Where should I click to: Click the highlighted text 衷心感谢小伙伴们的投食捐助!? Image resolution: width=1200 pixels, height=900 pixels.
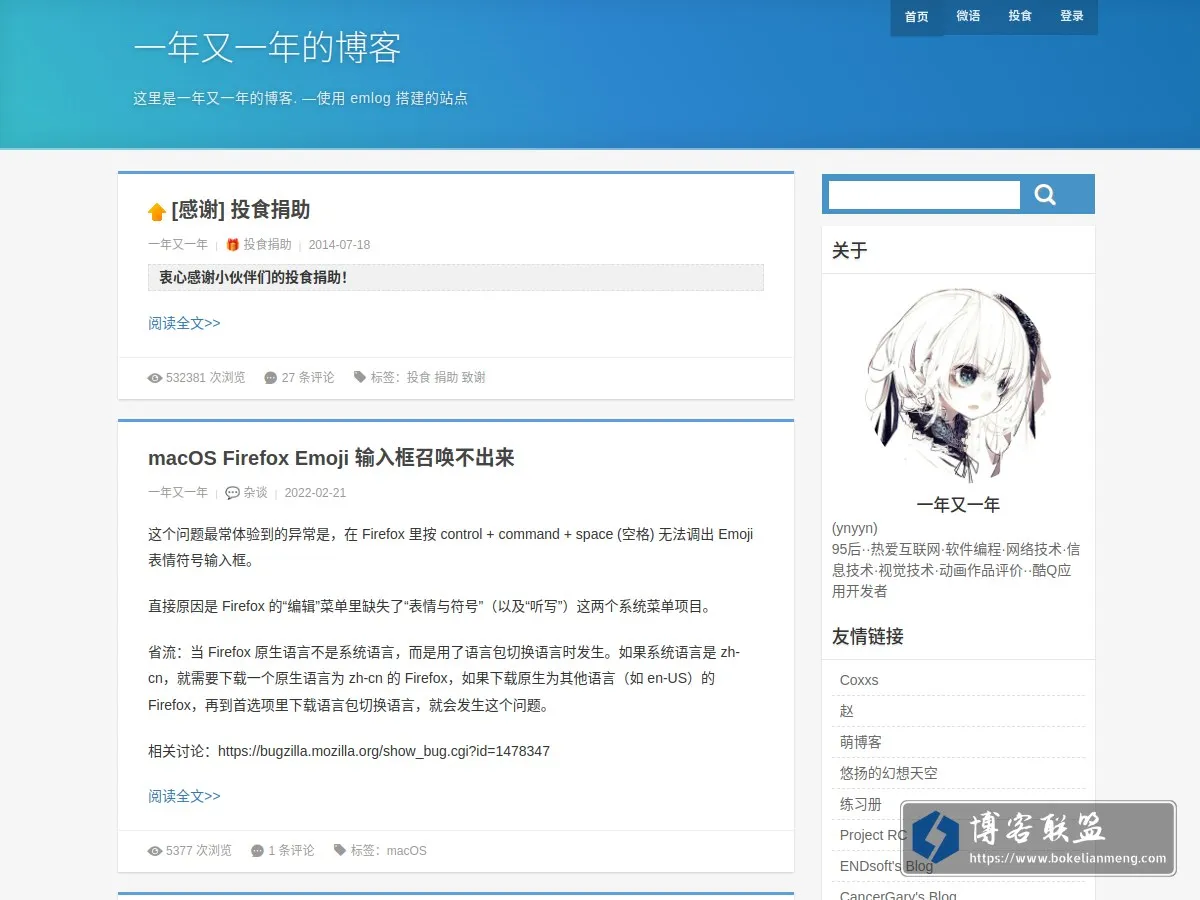coord(254,277)
